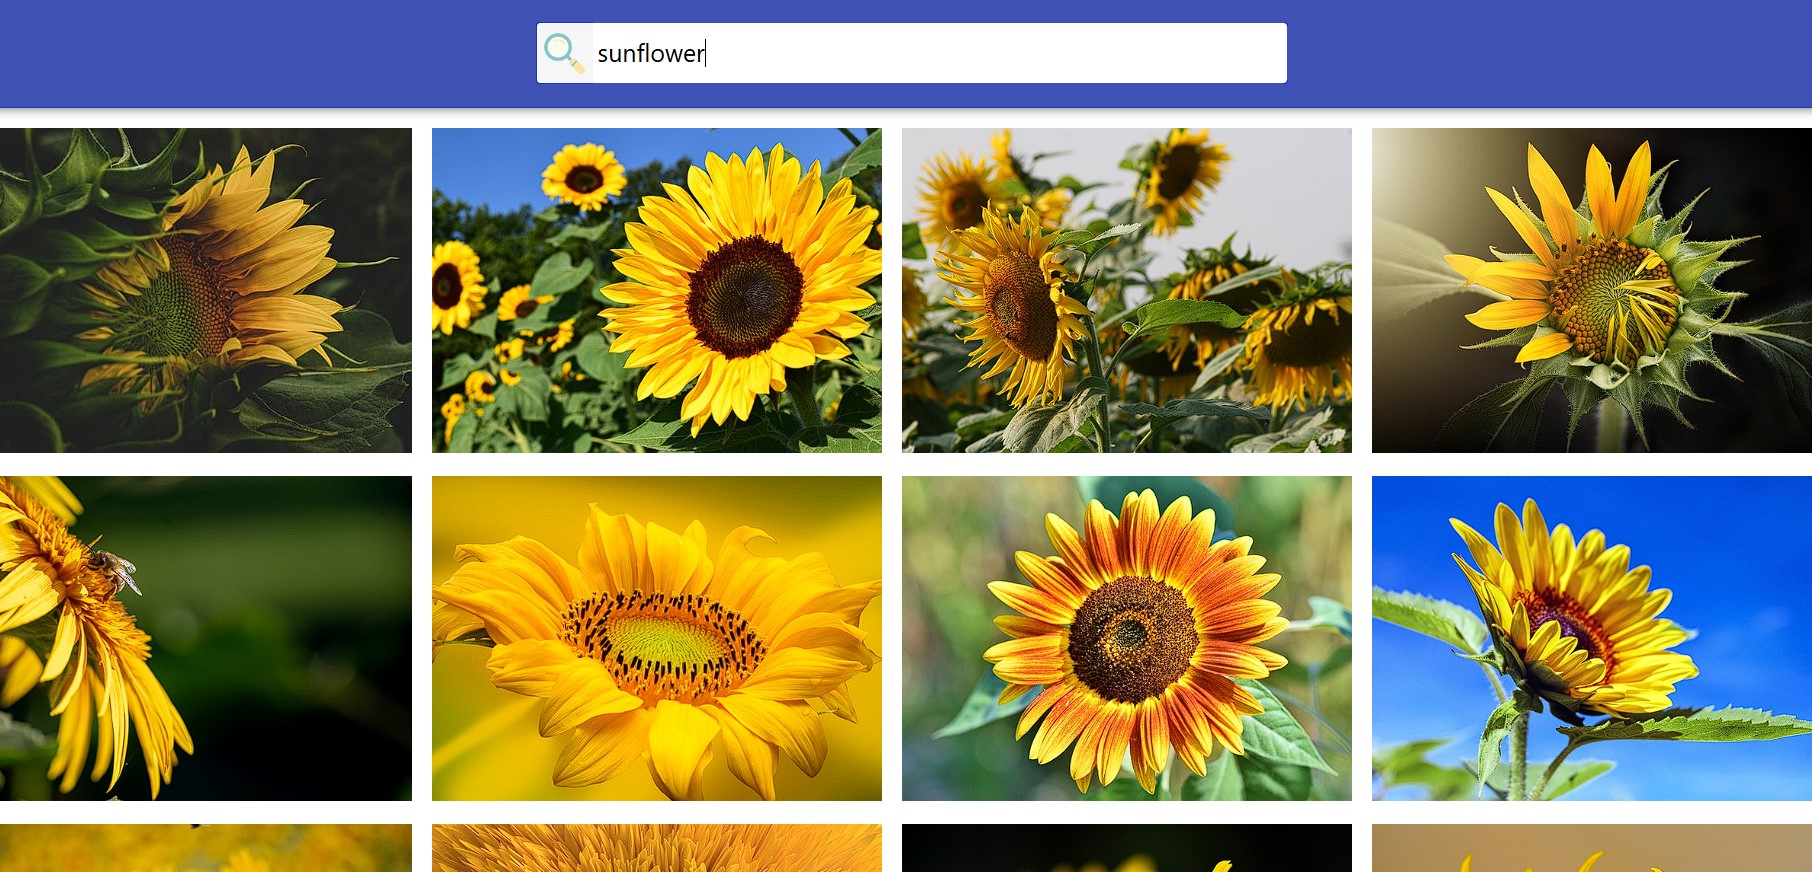Open the red-orange striped sunflower photo
Image resolution: width=1812 pixels, height=872 pixels.
tap(1127, 638)
